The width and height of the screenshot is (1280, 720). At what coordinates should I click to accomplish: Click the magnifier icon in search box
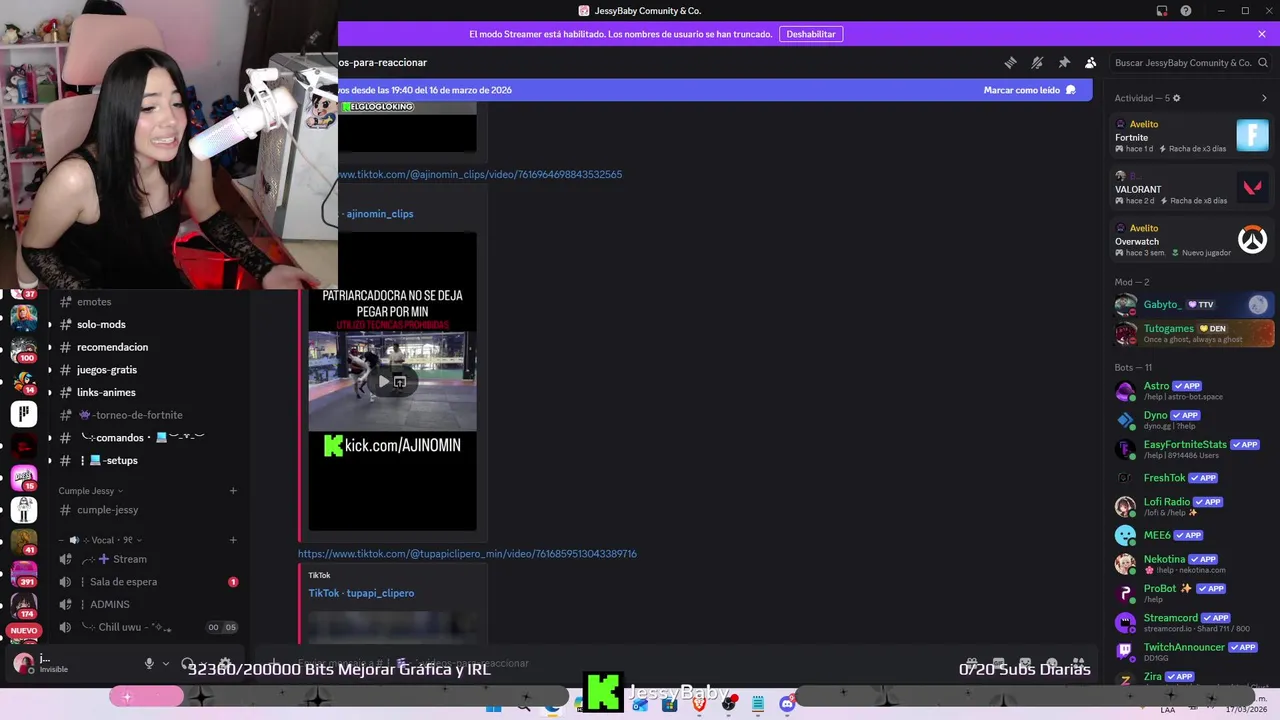[1263, 62]
